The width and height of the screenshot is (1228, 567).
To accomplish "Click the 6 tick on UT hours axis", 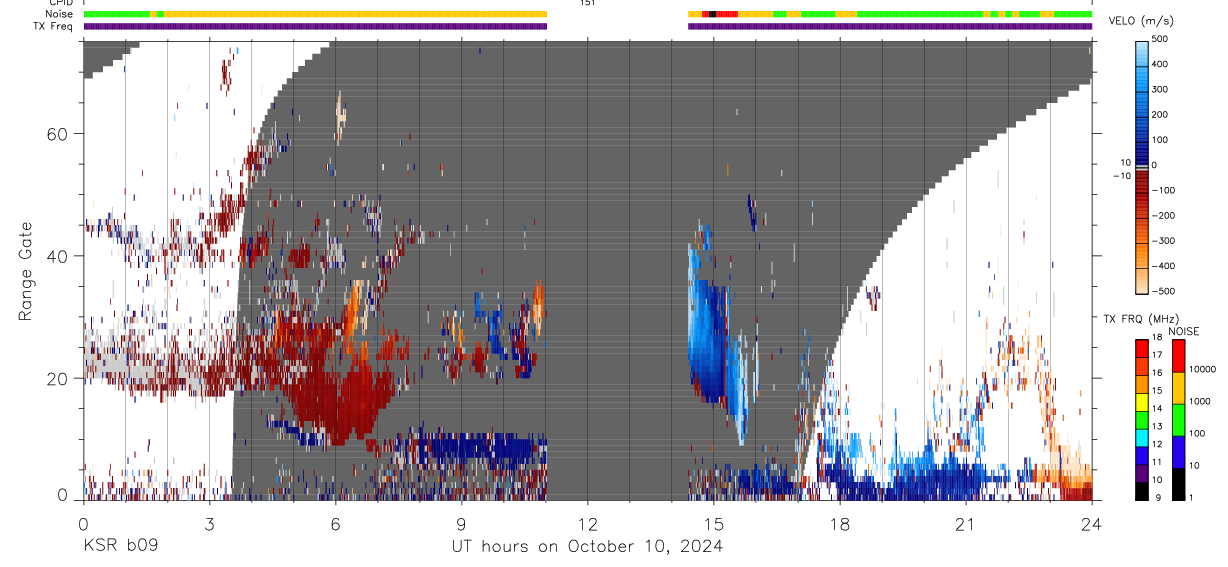I will click(x=335, y=524).
